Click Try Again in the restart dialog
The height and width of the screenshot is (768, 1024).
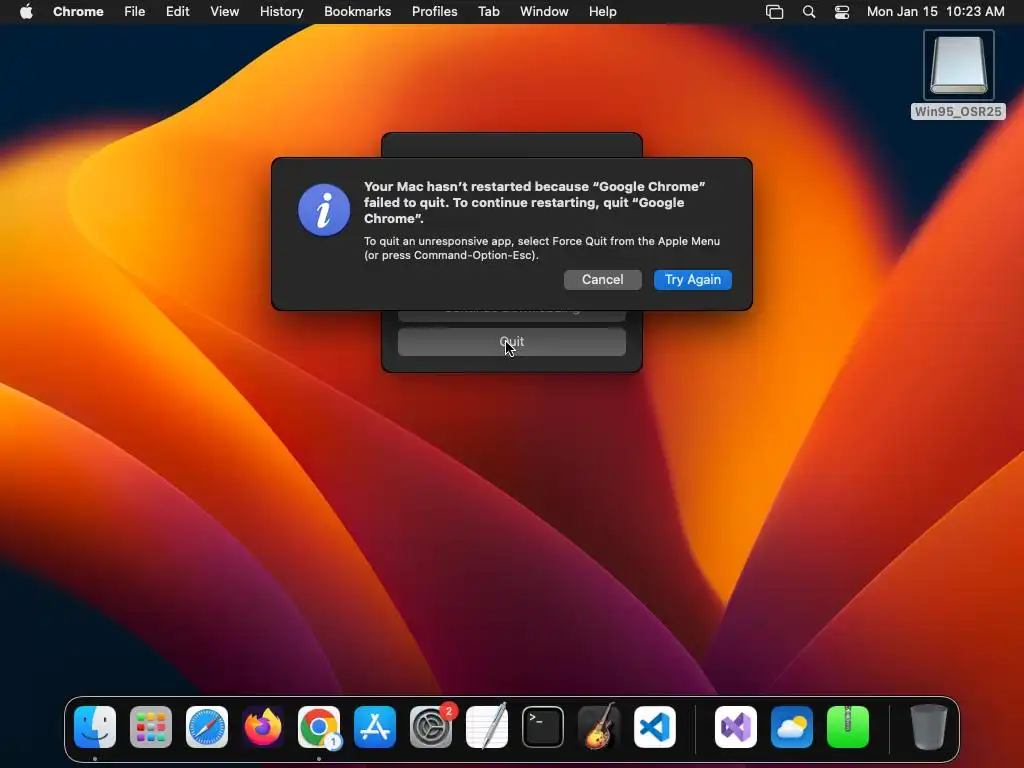tap(693, 280)
